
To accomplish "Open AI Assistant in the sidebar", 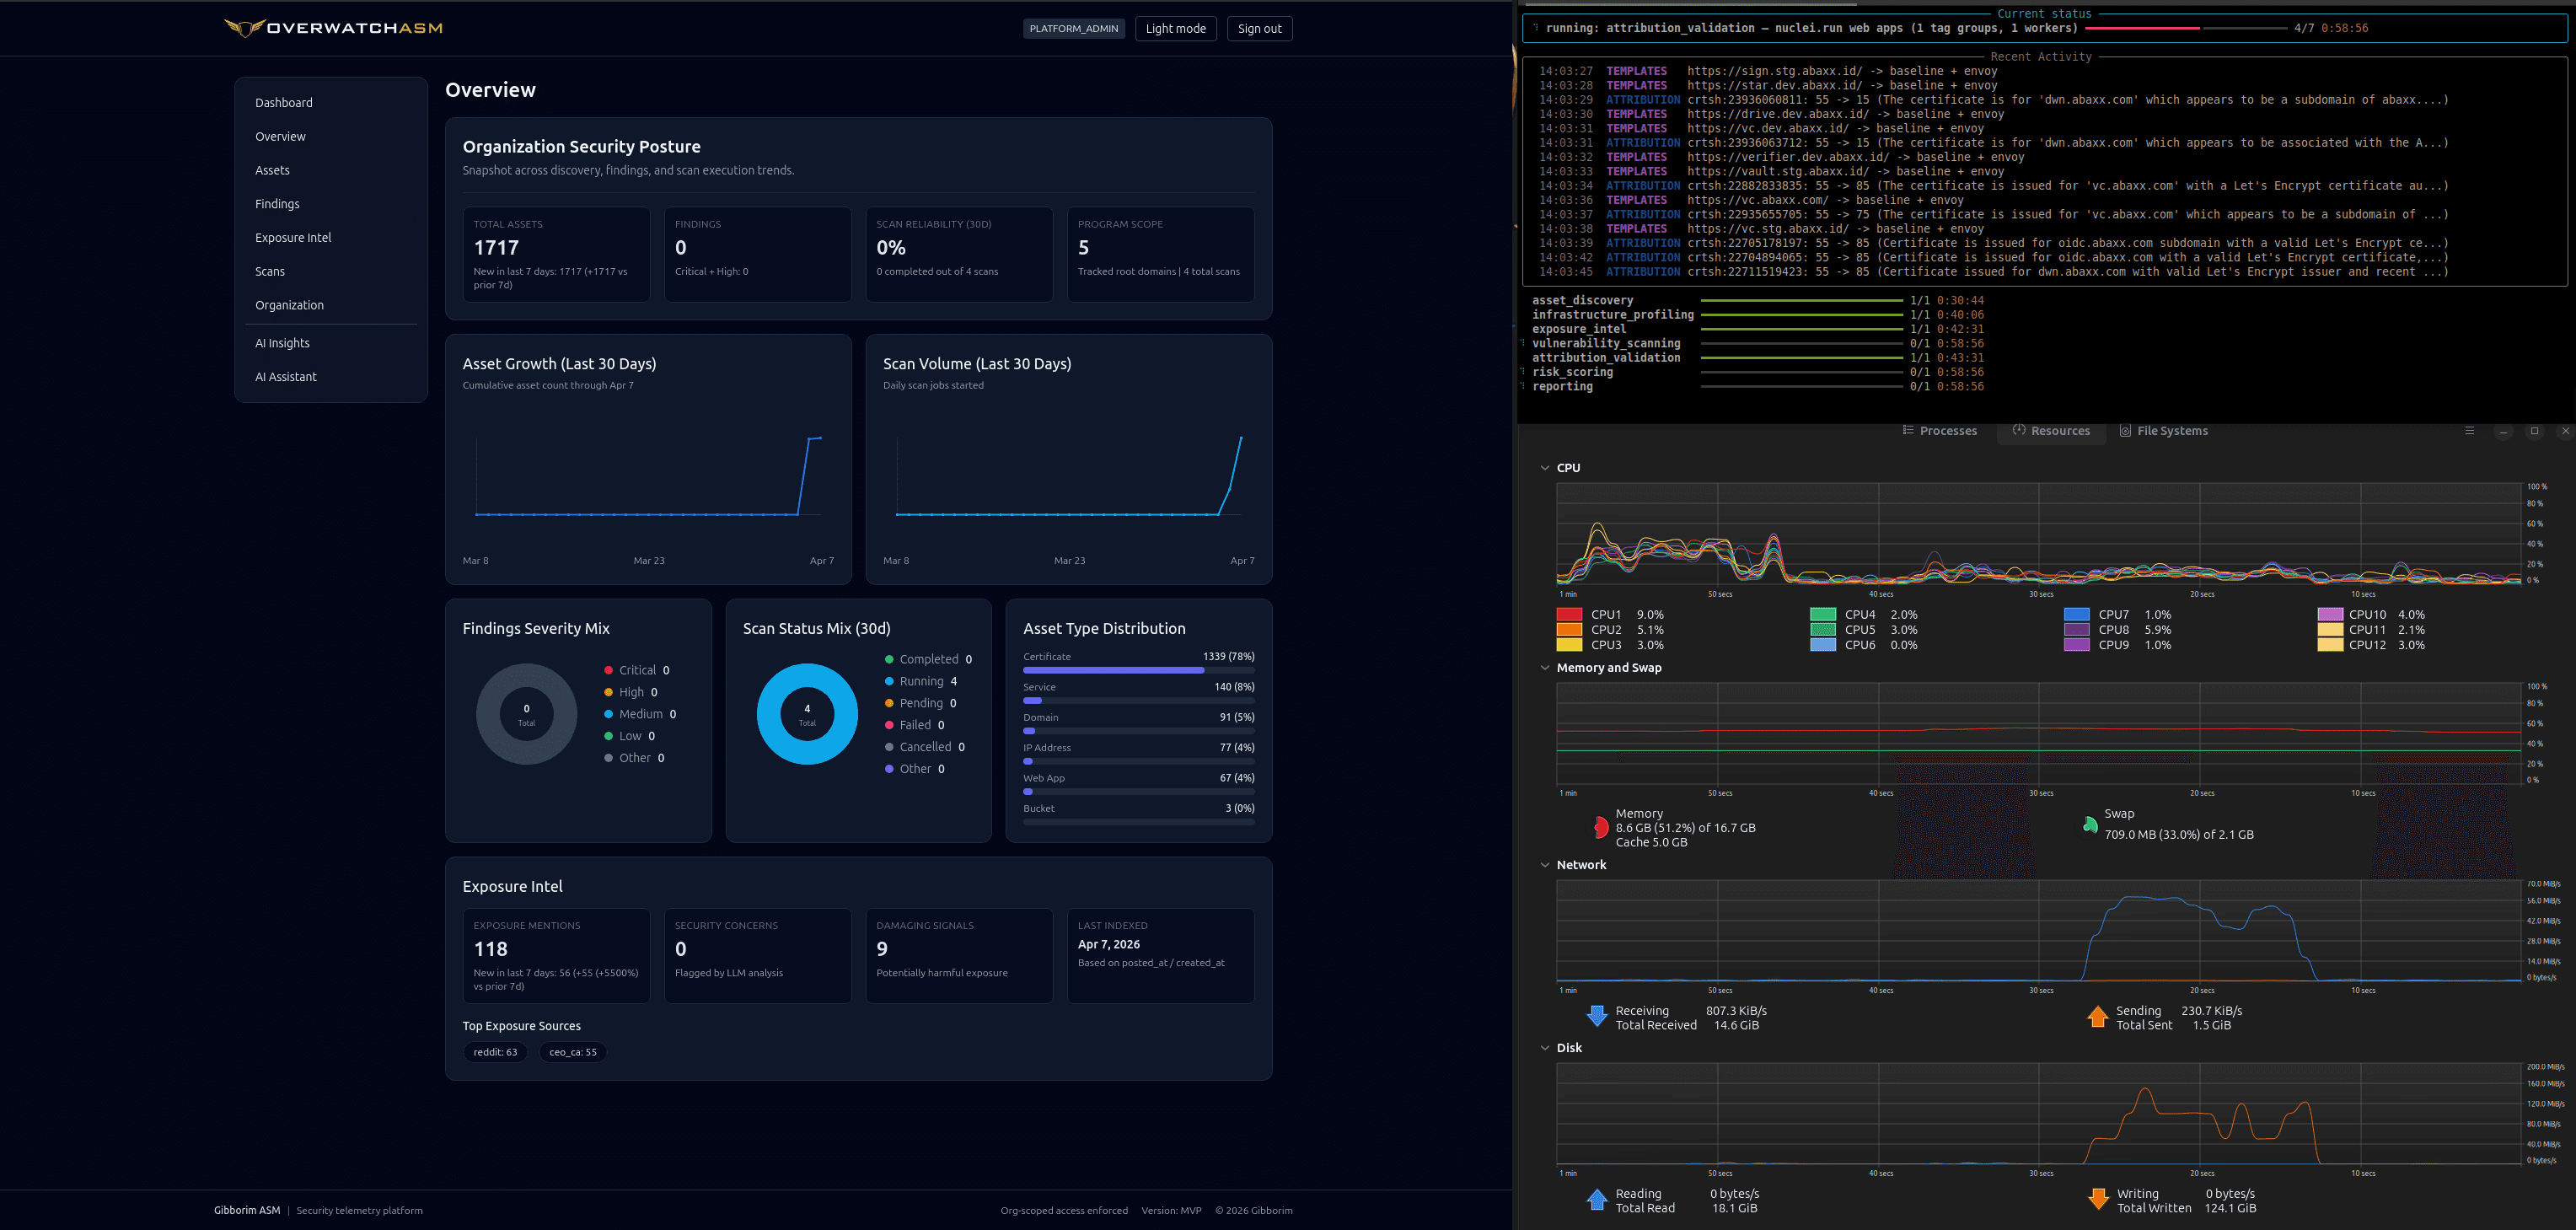I will point(286,377).
